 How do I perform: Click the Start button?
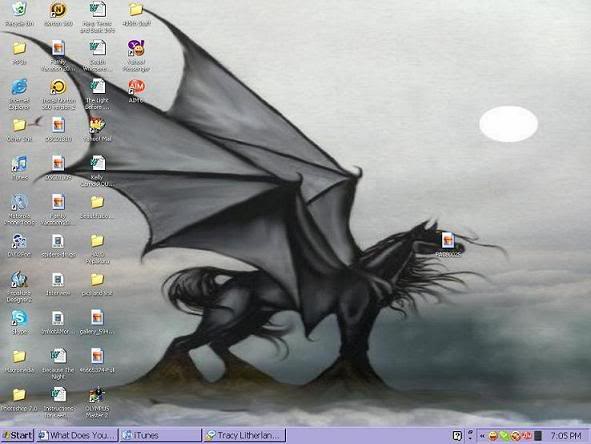coord(17,435)
